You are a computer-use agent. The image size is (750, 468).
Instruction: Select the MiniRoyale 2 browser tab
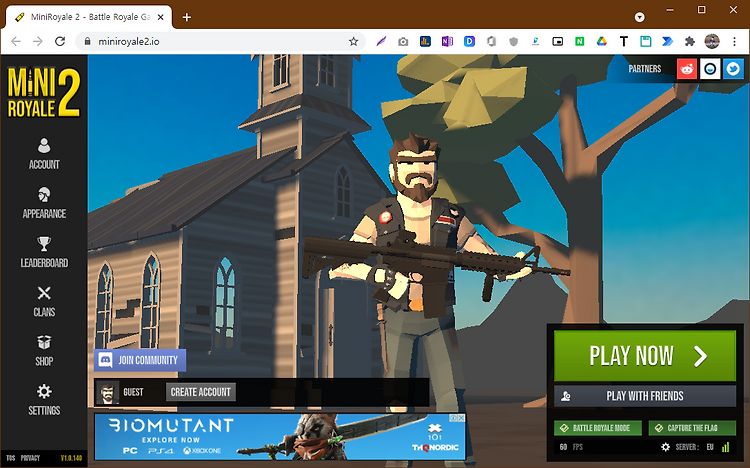point(89,17)
